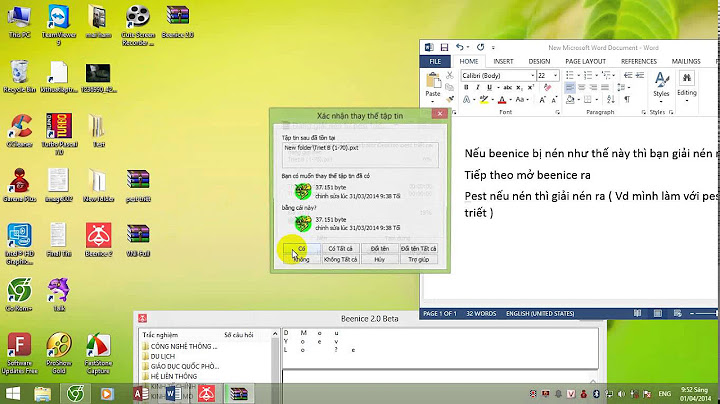
Task: Toggle Subscript formatting in Word
Action: pos(519,87)
